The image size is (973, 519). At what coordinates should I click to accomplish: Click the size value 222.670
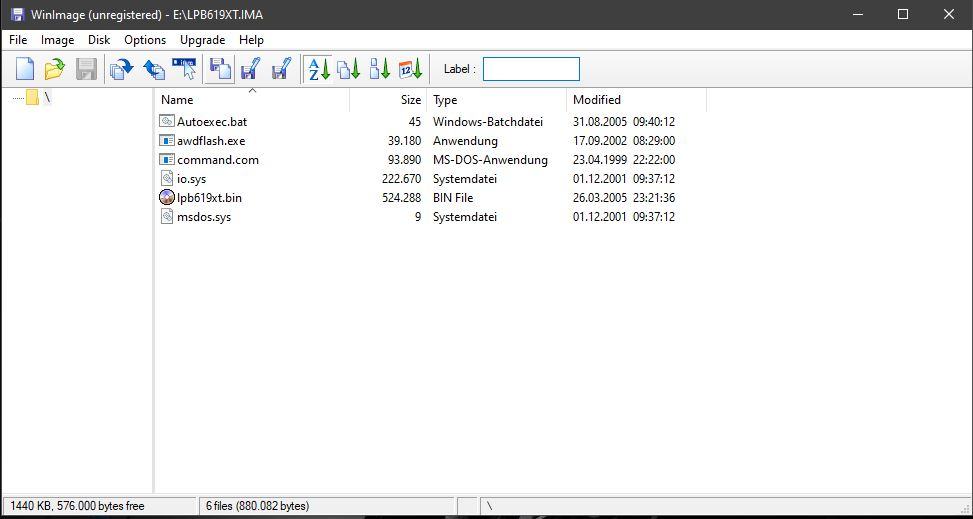tap(401, 179)
